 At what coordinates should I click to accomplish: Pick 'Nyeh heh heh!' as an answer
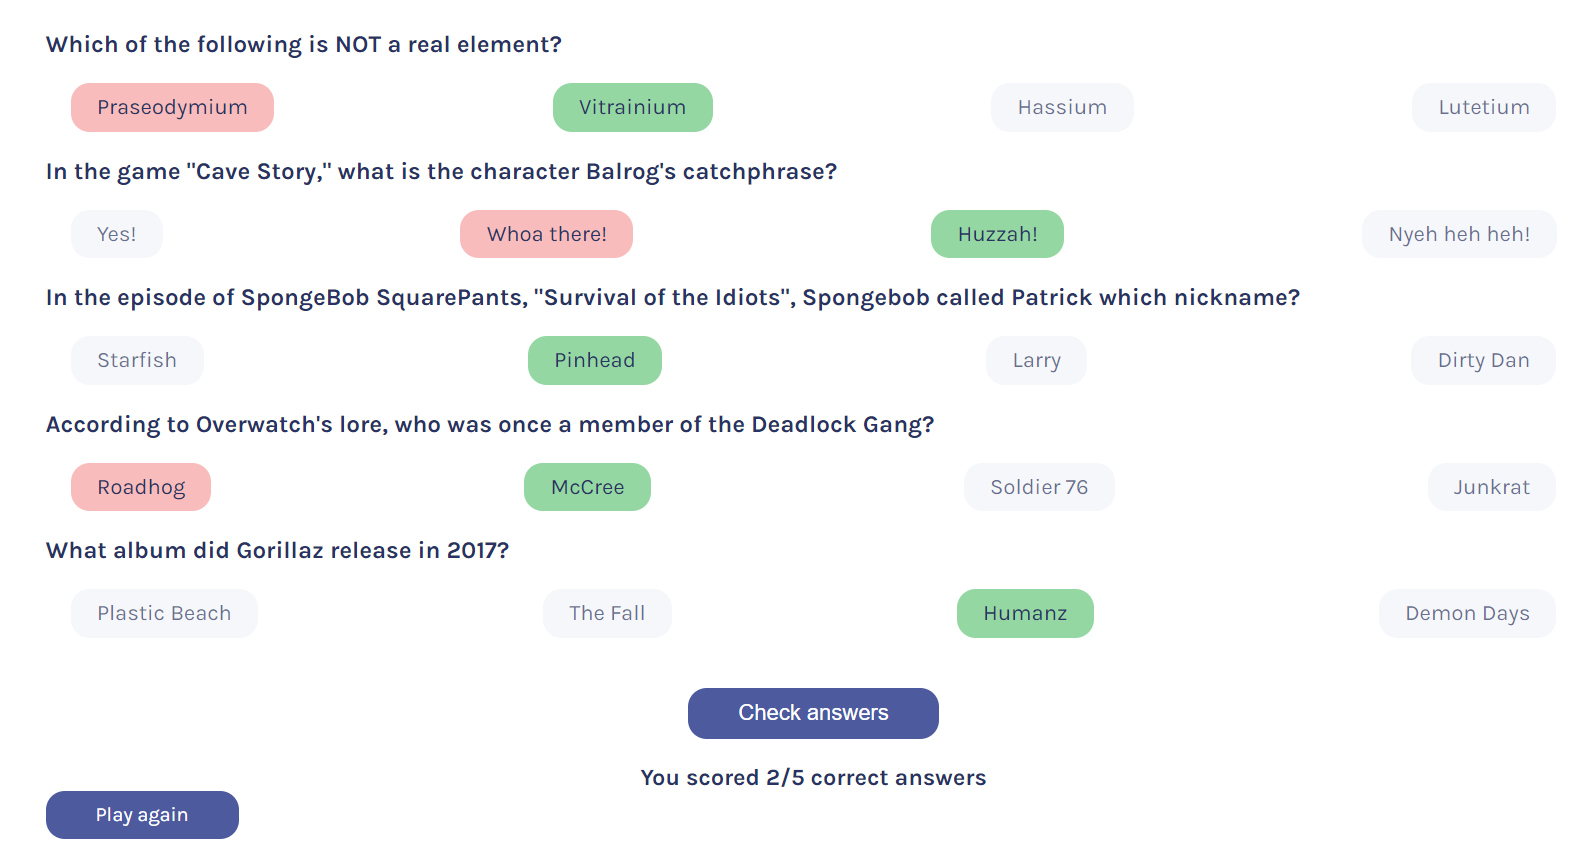coord(1459,233)
